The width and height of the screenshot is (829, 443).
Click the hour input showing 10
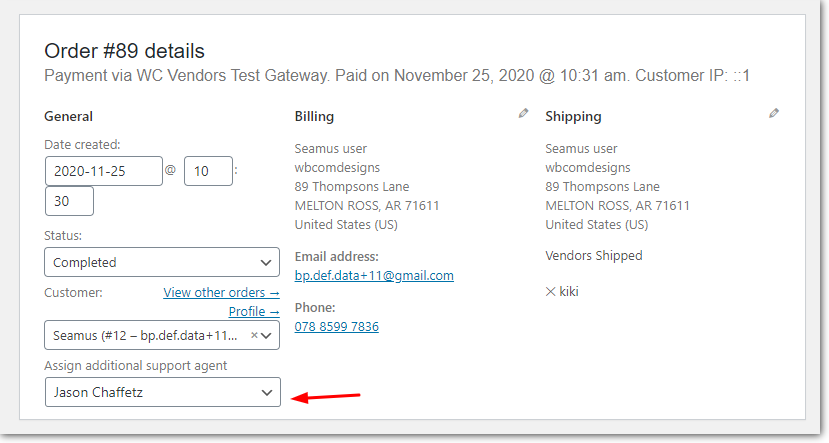208,171
